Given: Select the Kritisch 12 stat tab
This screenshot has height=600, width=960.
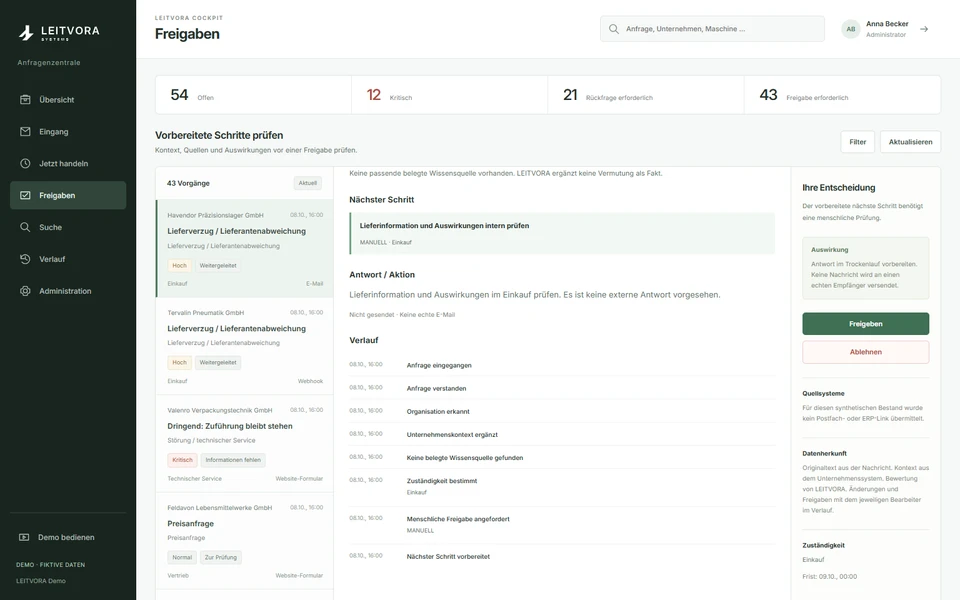Looking at the screenshot, I should pos(449,95).
